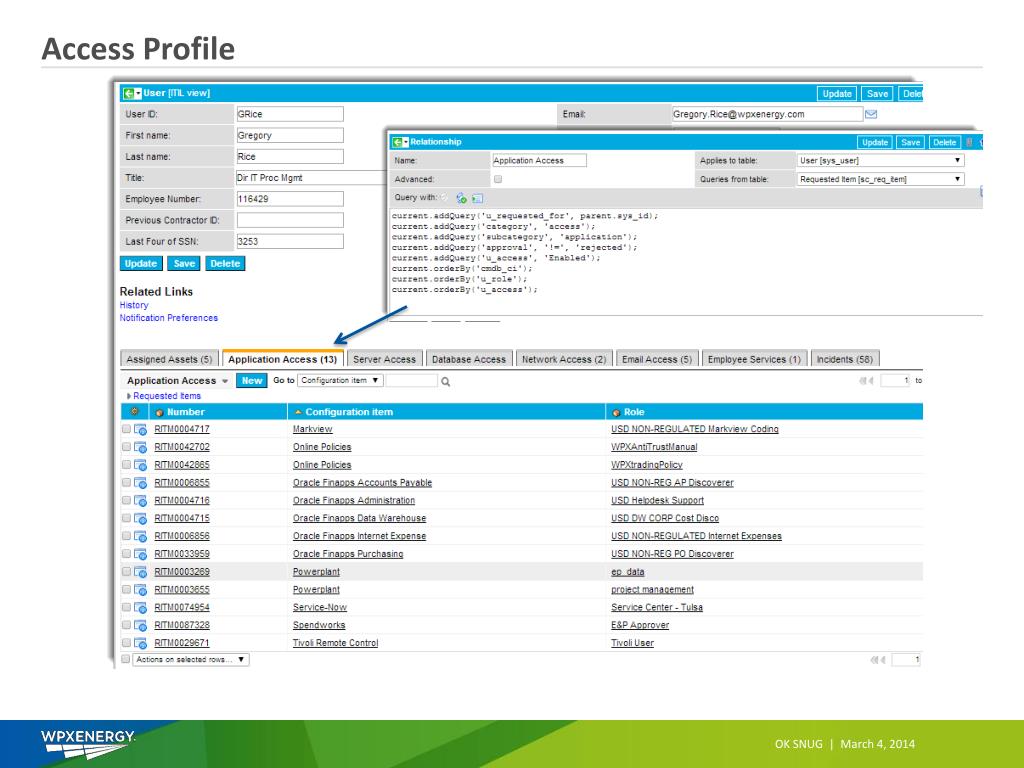Click the green Query with add icon
1024x768 pixels.
[x=462, y=198]
